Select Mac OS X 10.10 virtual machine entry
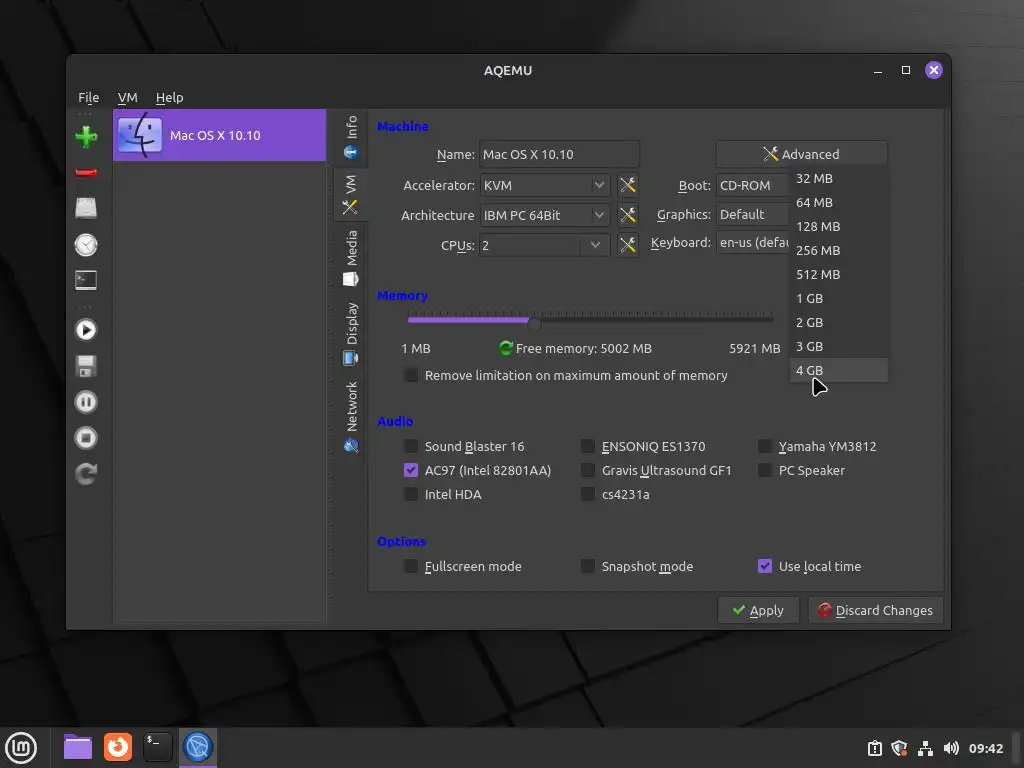The image size is (1024, 768). pos(219,135)
